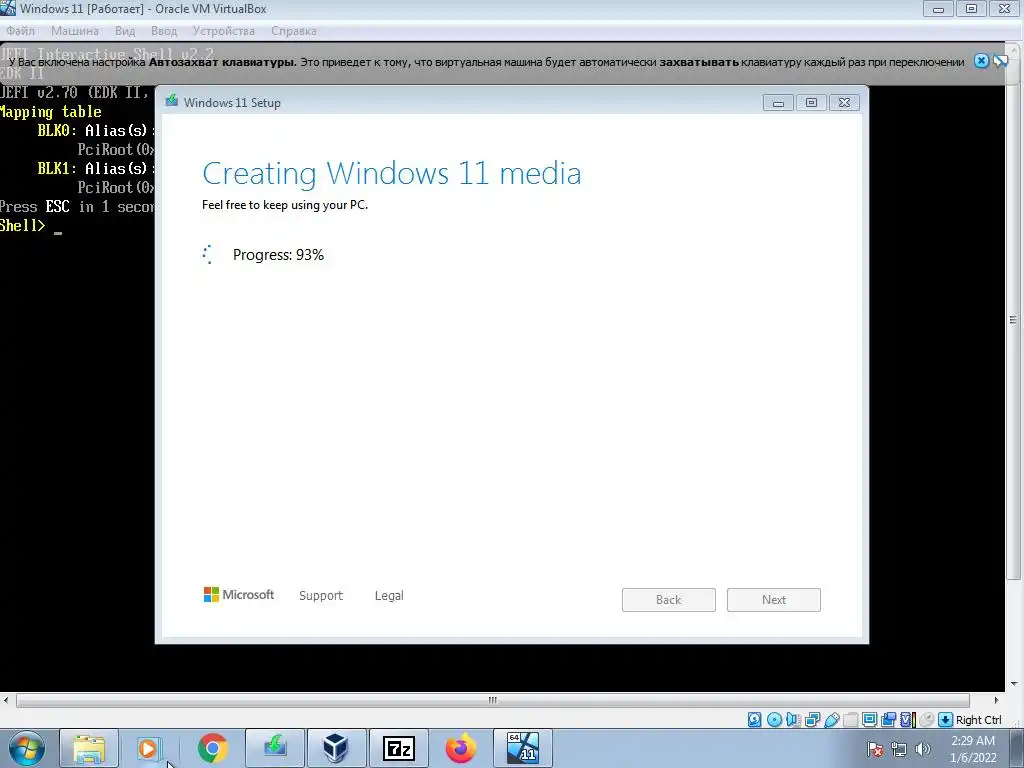Click the audio indicator in VM status bar
Viewport: 1024px width, 768px height.
(x=793, y=720)
